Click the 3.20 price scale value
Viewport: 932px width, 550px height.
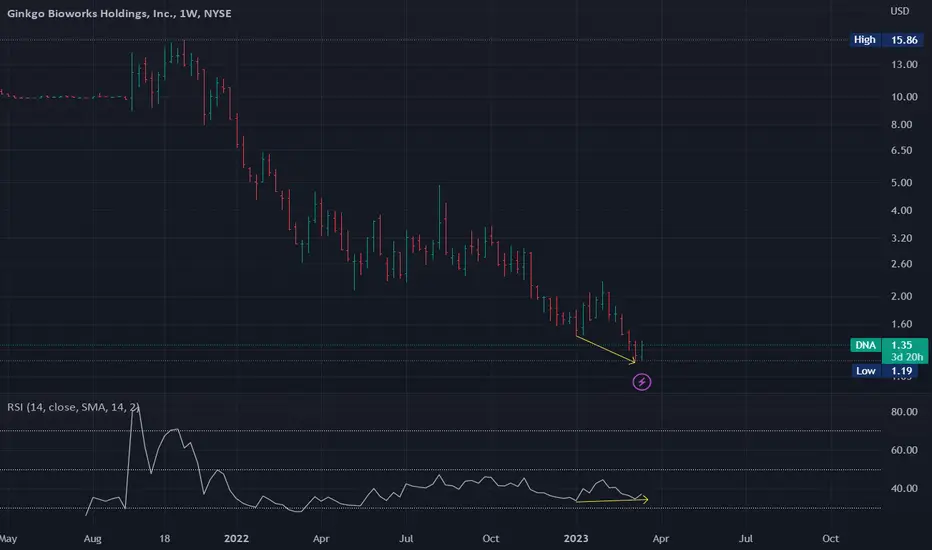[901, 238]
